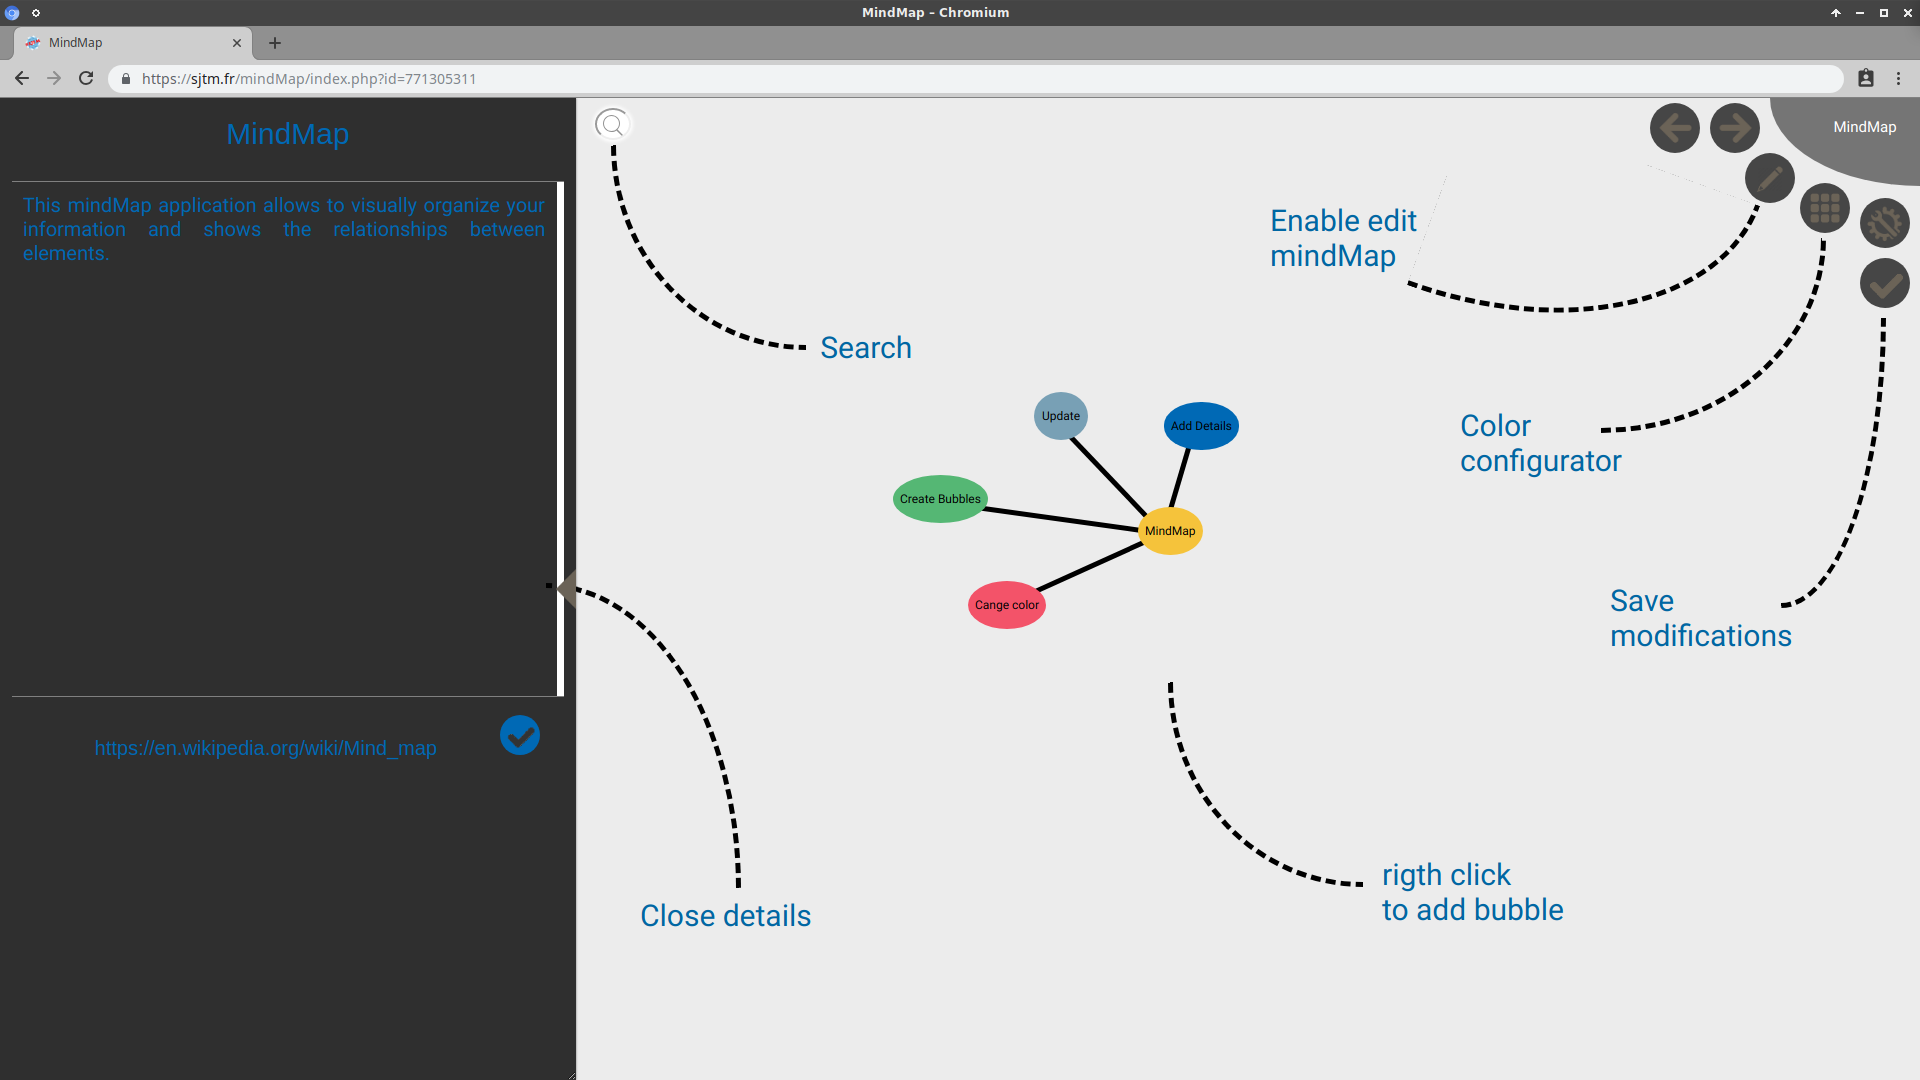Click the search magnifier icon
The width and height of the screenshot is (1920, 1080).
pyautogui.click(x=612, y=124)
